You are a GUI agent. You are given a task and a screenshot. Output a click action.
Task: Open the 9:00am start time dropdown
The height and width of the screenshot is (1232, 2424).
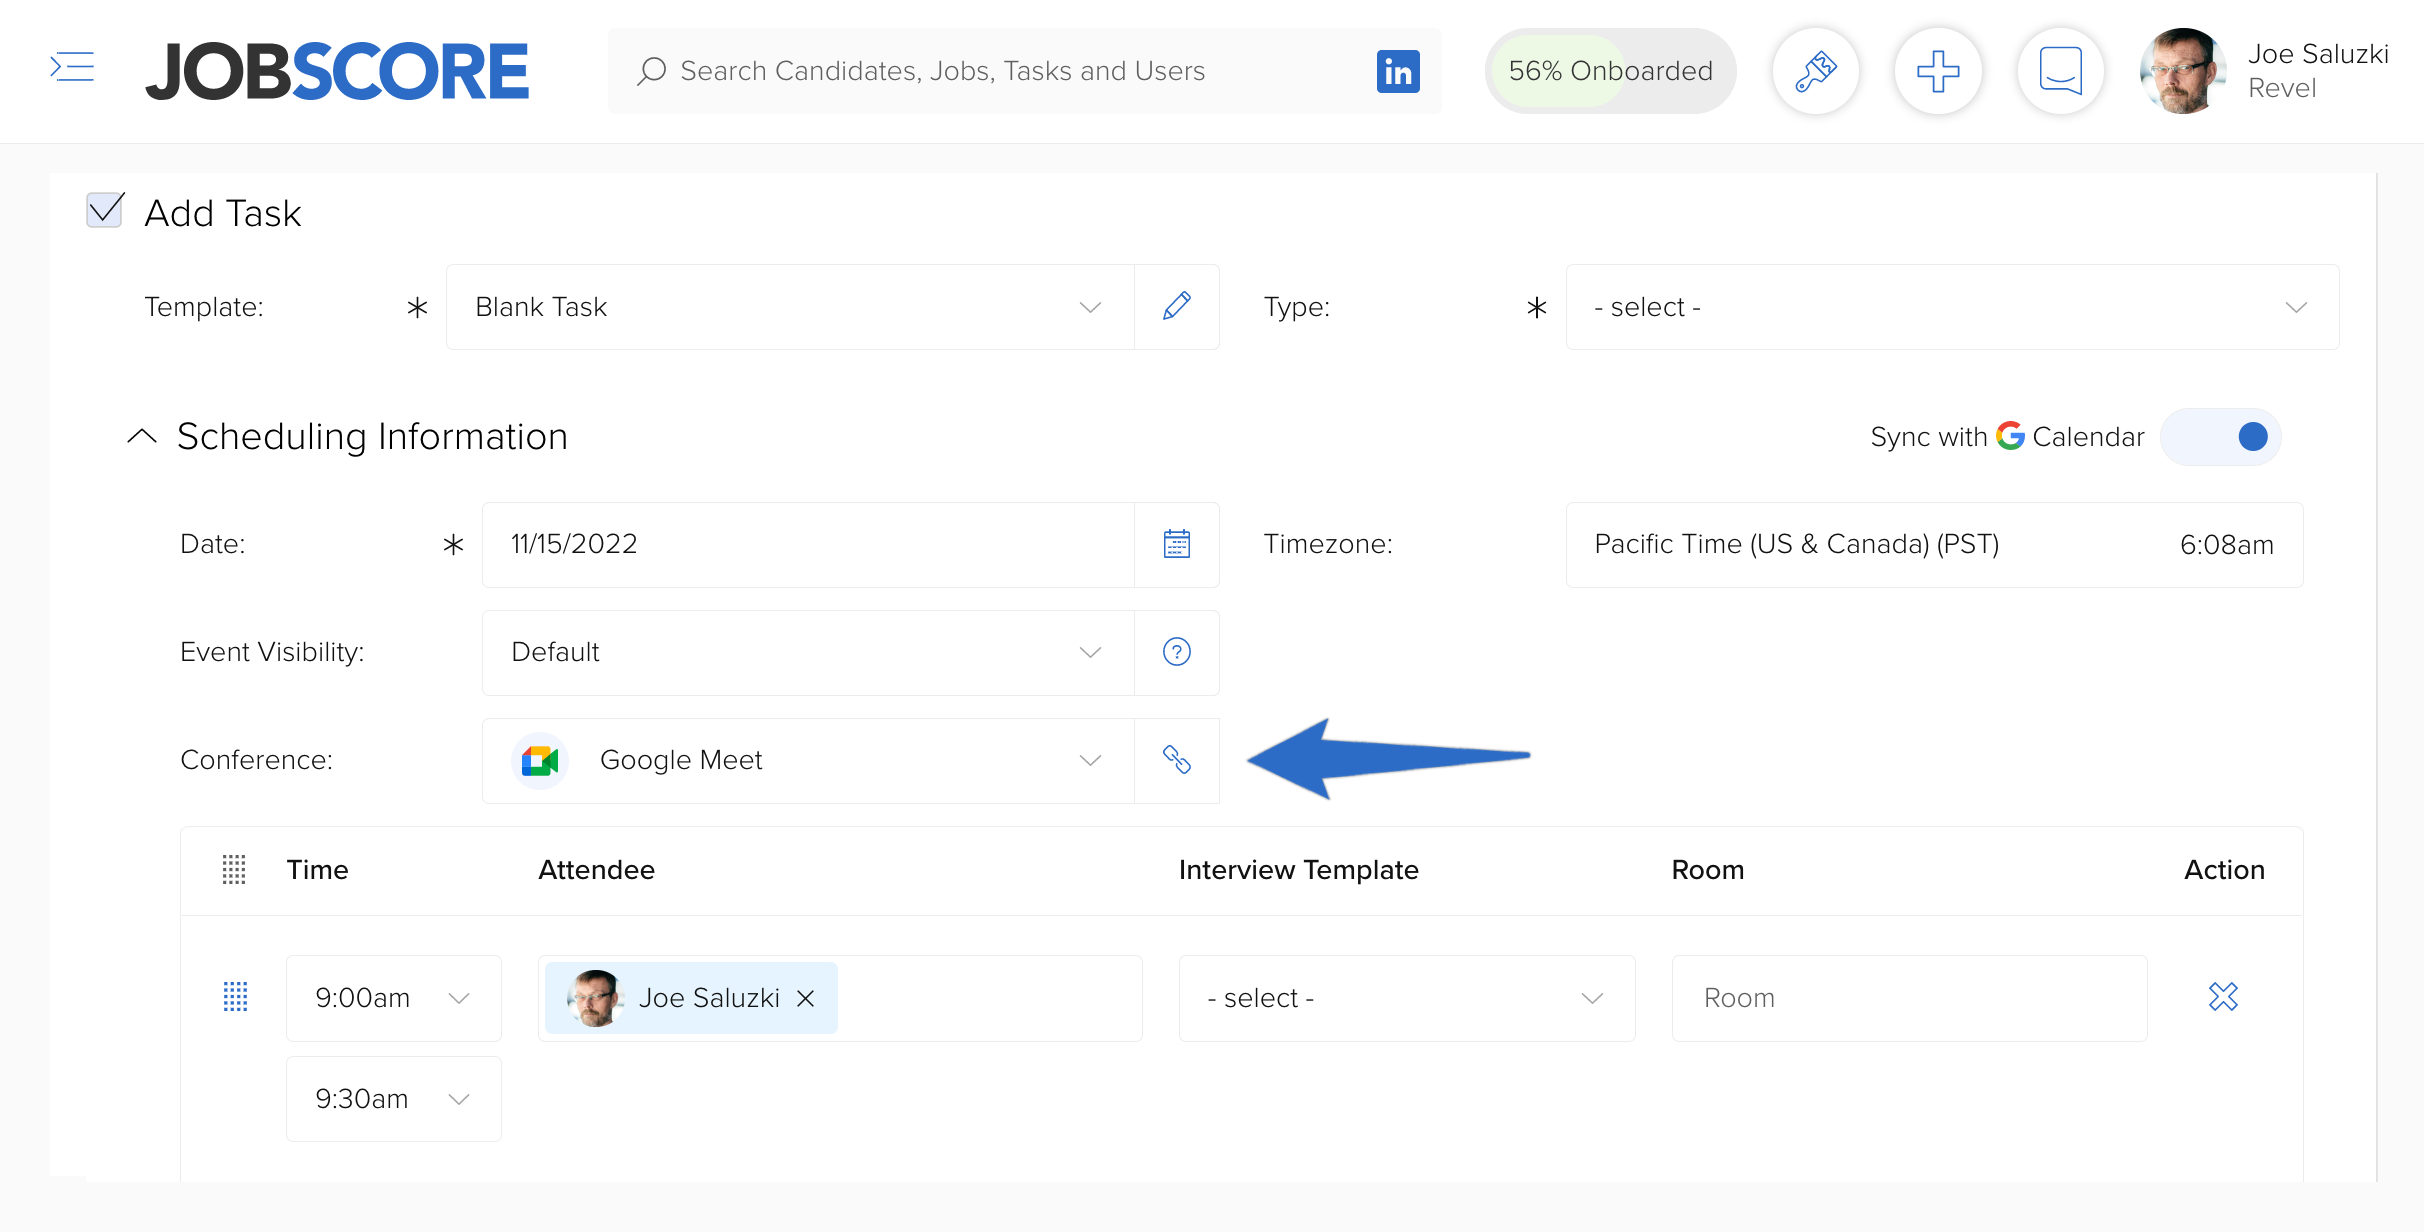[x=394, y=998]
